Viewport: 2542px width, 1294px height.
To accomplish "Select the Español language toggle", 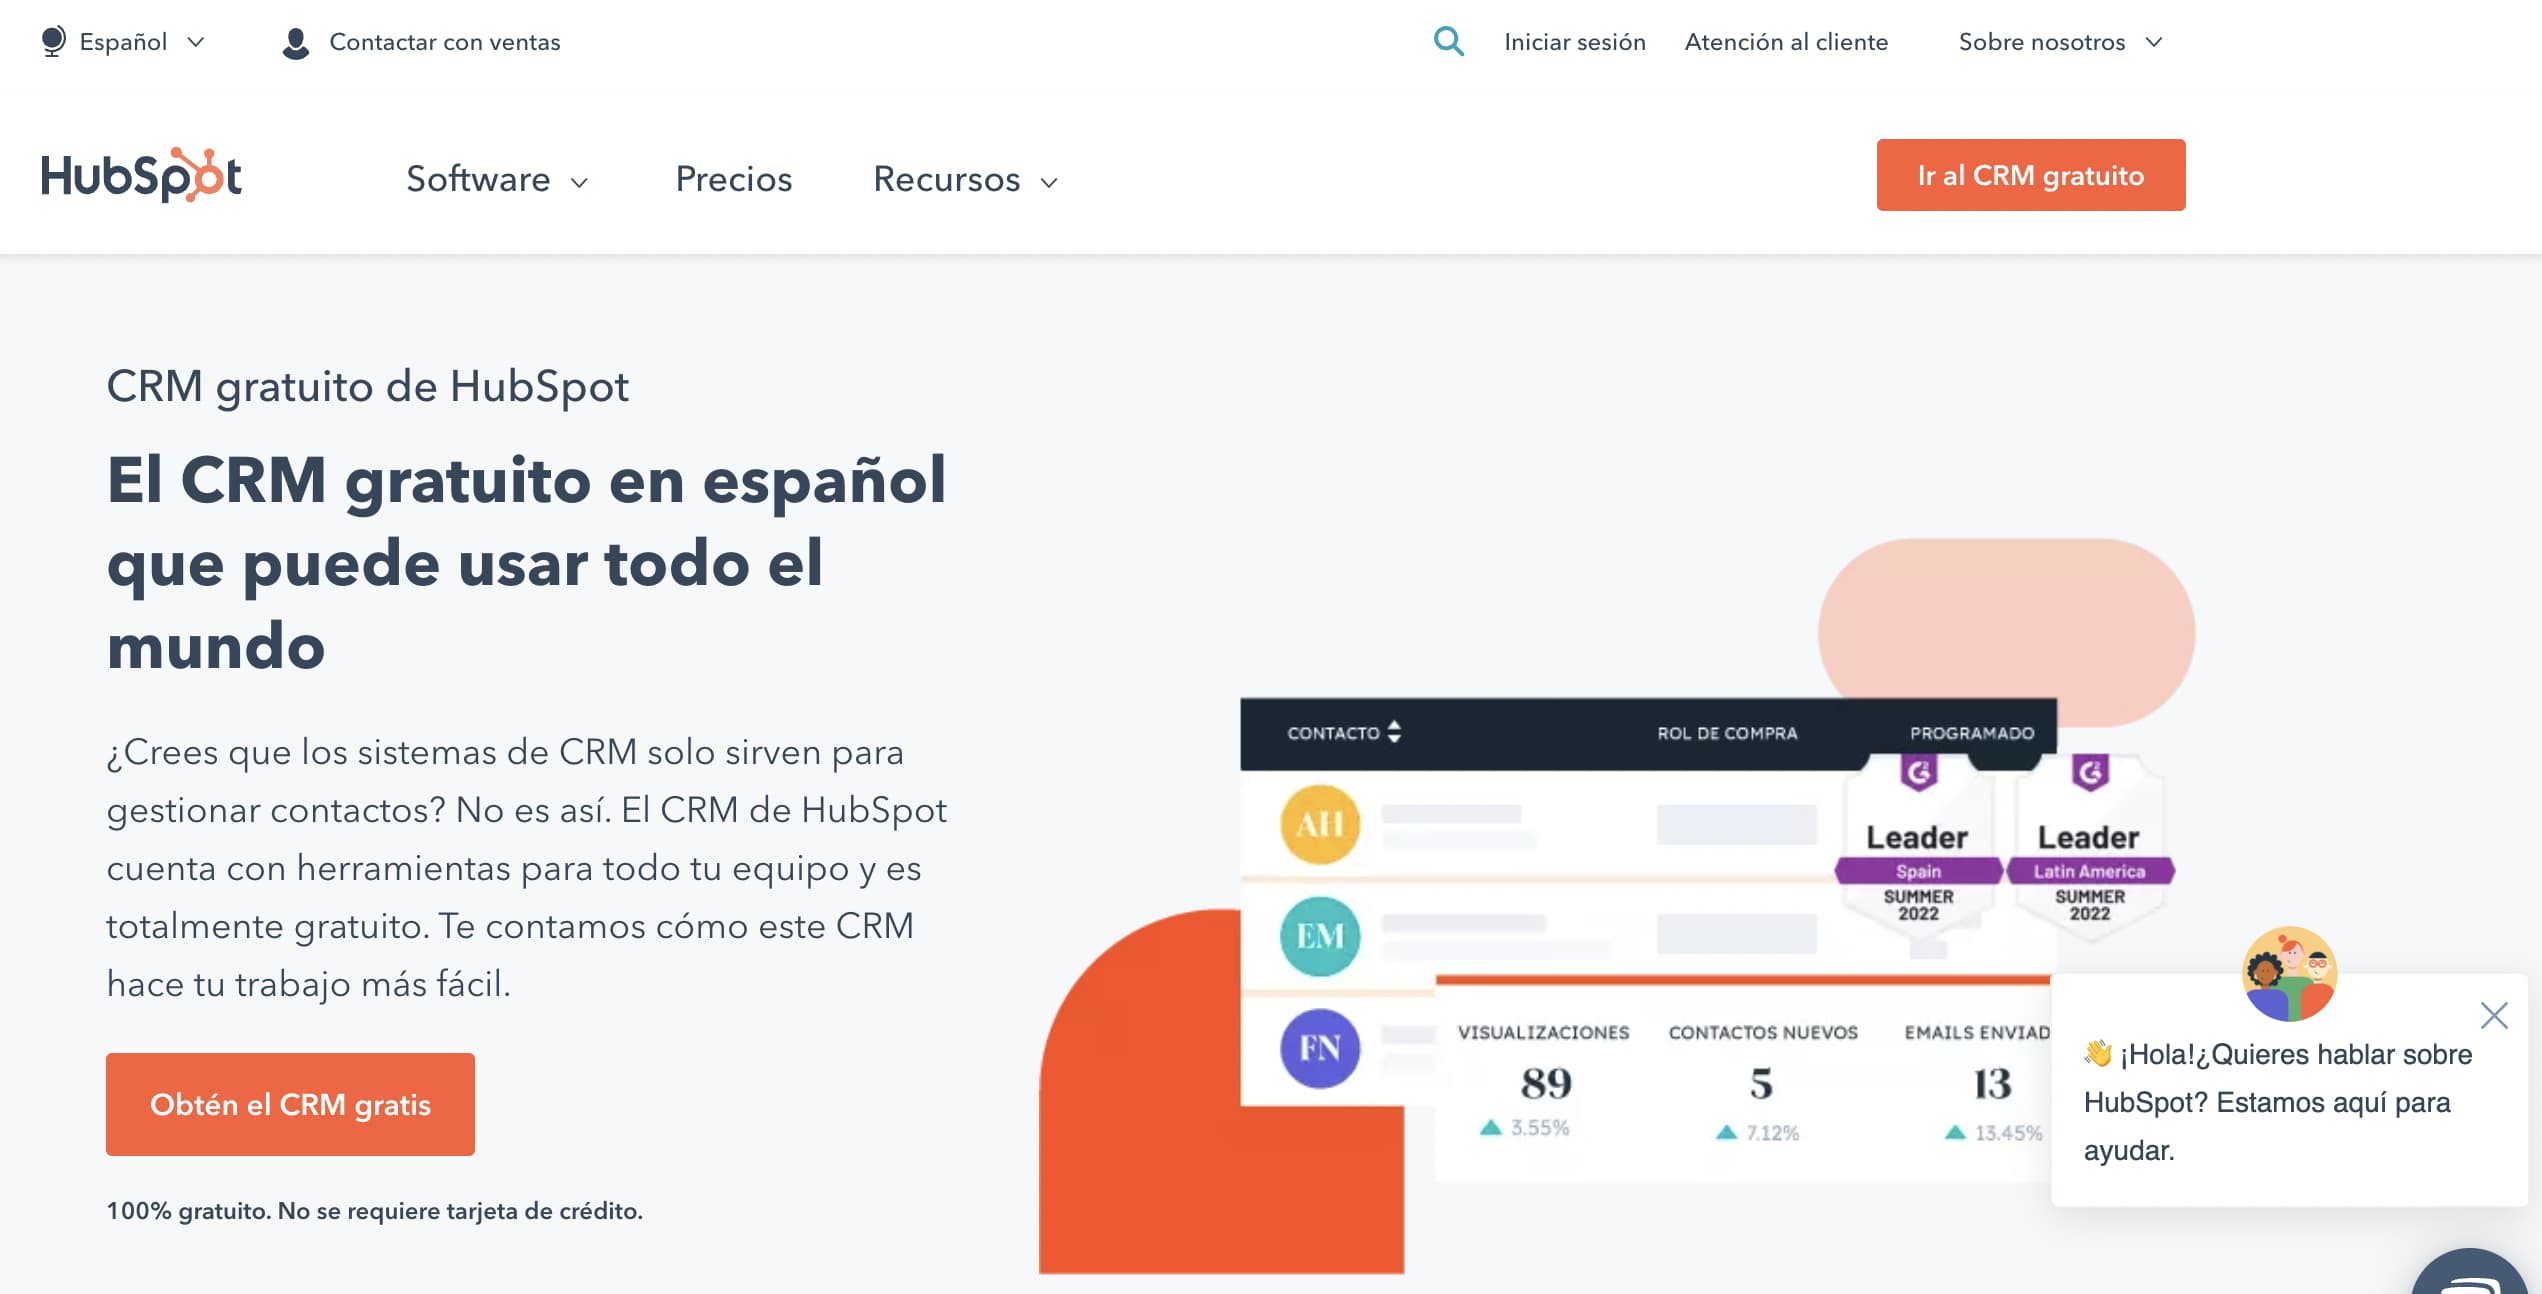I will 125,41.
